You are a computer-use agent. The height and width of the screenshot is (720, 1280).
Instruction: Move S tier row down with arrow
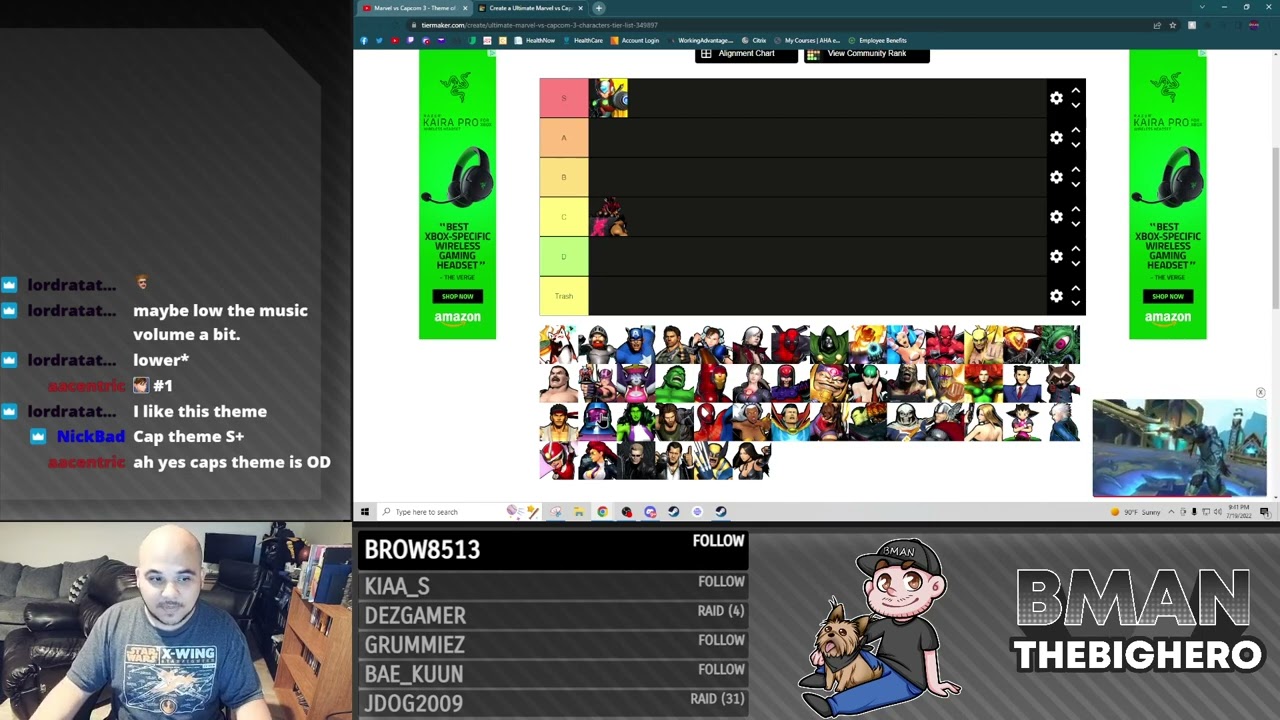click(1075, 105)
